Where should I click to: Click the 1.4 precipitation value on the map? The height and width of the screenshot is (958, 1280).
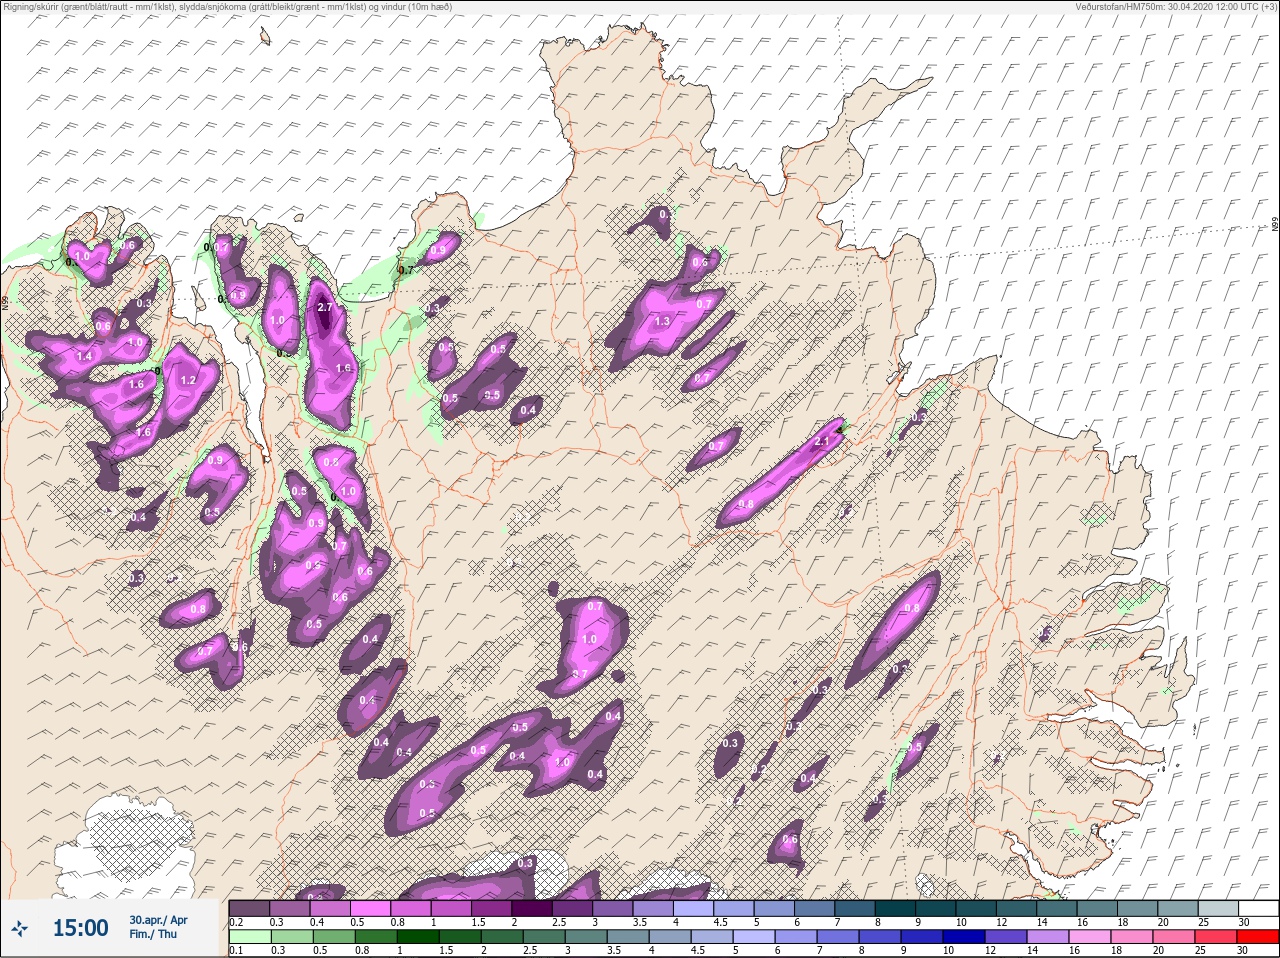pos(84,356)
